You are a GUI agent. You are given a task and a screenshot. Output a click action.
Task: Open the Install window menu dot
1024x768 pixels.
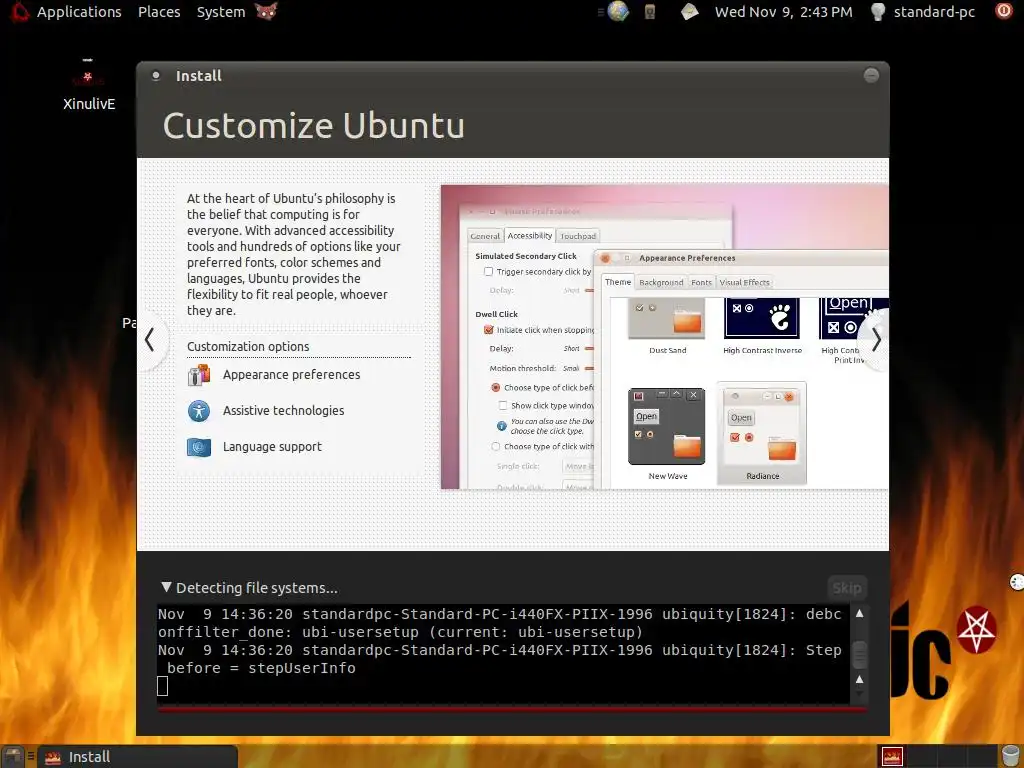click(155, 76)
